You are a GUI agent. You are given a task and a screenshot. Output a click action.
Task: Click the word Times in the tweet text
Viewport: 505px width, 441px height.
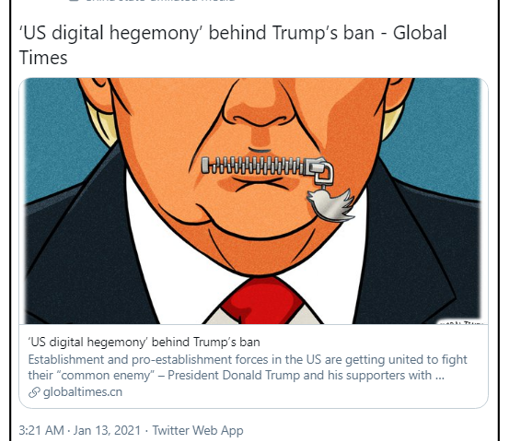click(43, 58)
